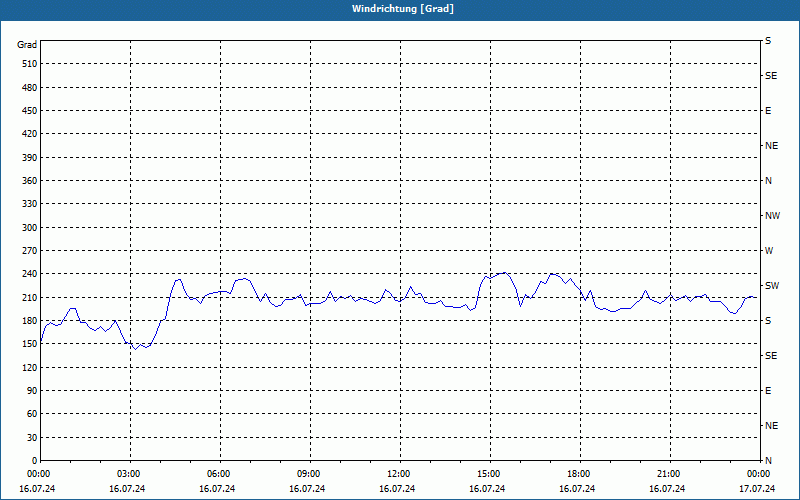Select the 210 y-axis value
The width and height of the screenshot is (800, 500).
[x=30, y=297]
